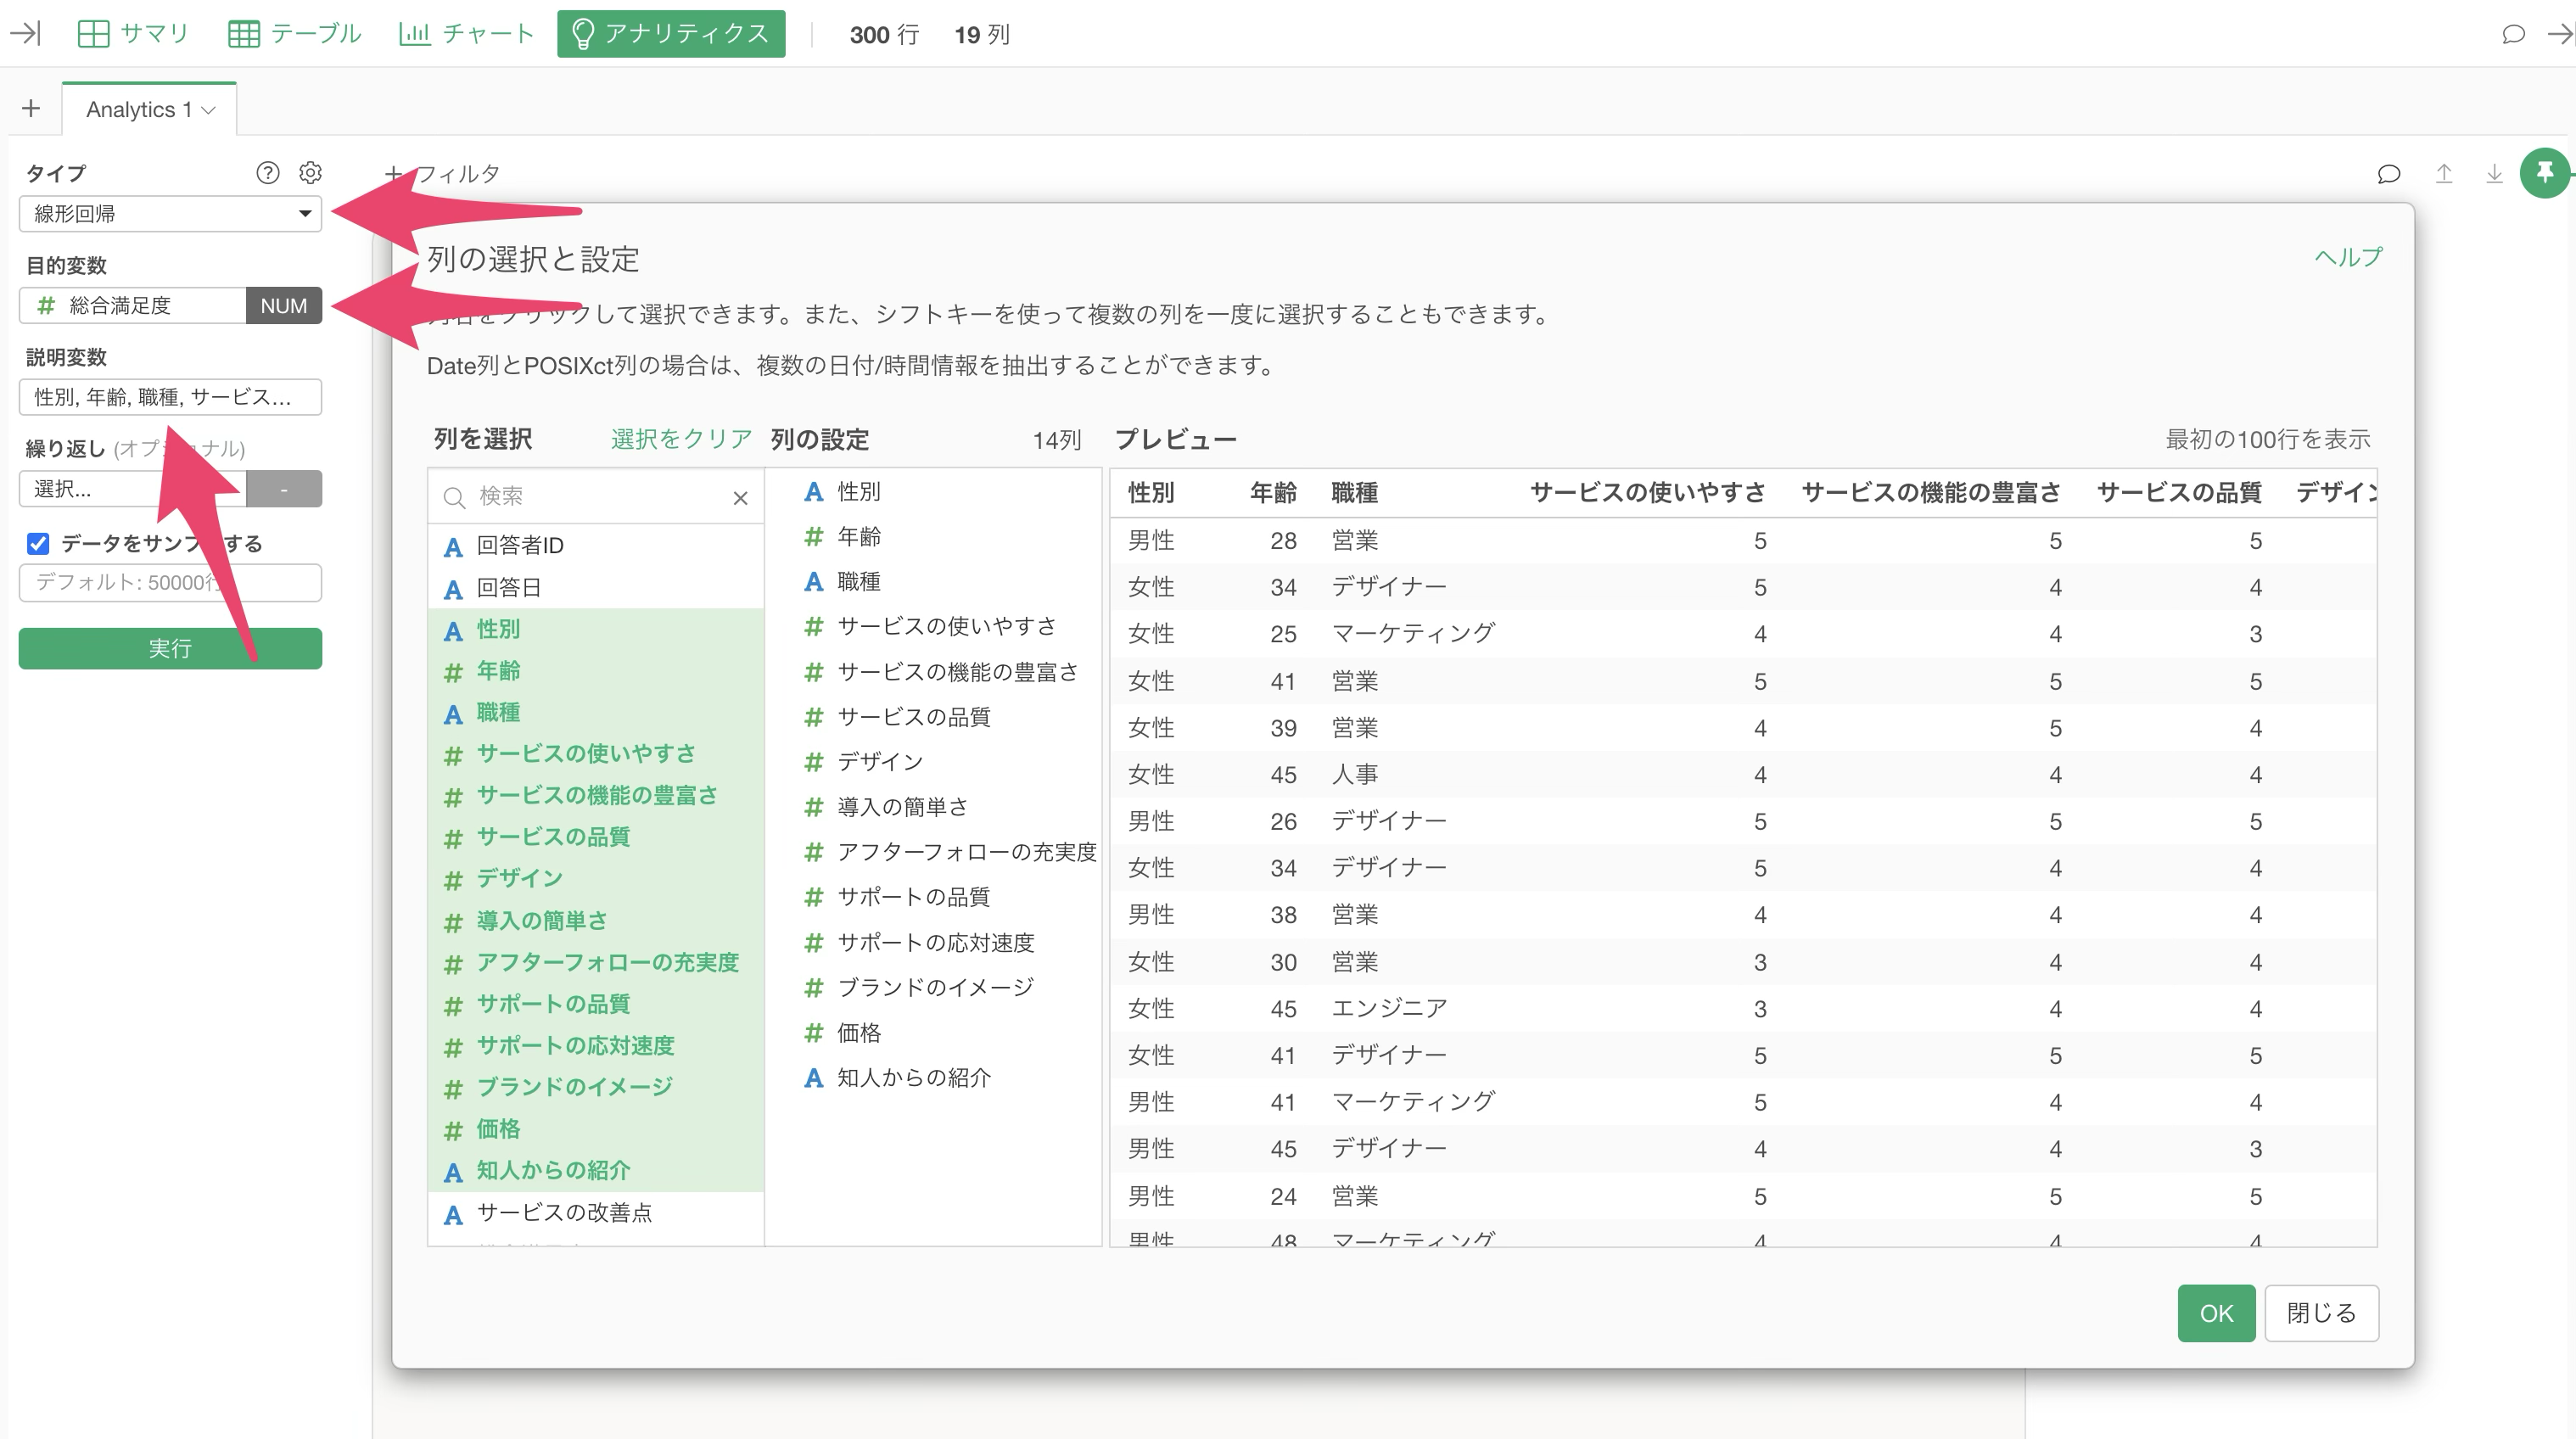This screenshot has height=1439, width=2576.
Task: Click the 選択をクリア link
Action: point(681,439)
